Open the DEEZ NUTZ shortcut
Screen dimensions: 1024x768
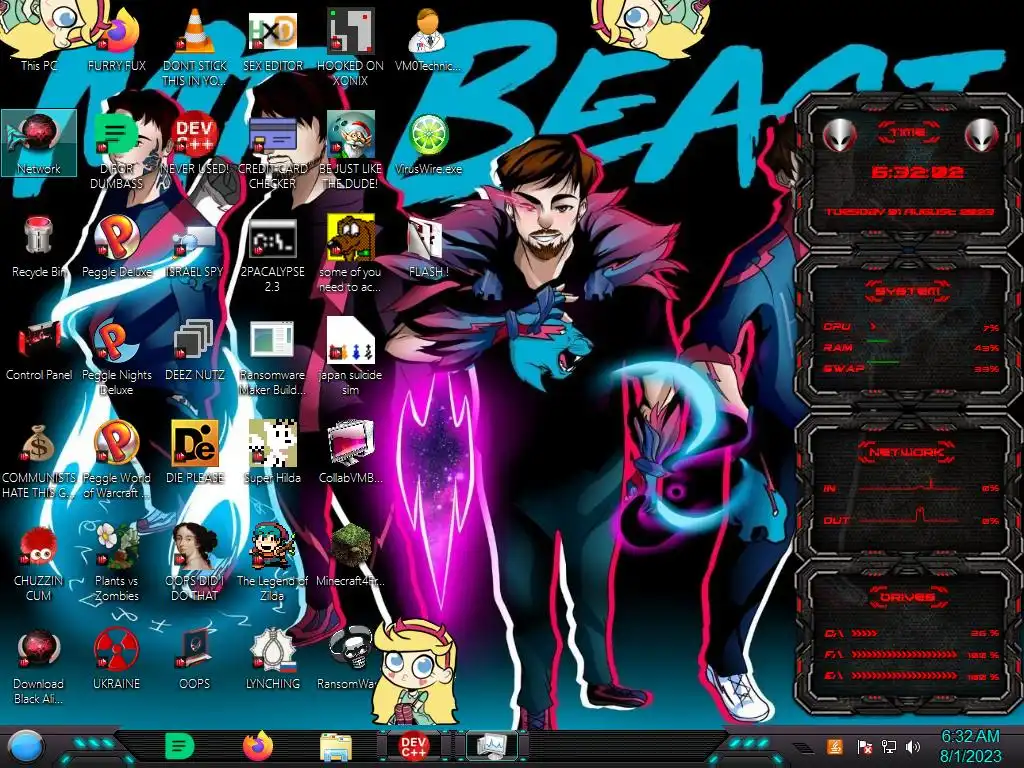point(195,349)
